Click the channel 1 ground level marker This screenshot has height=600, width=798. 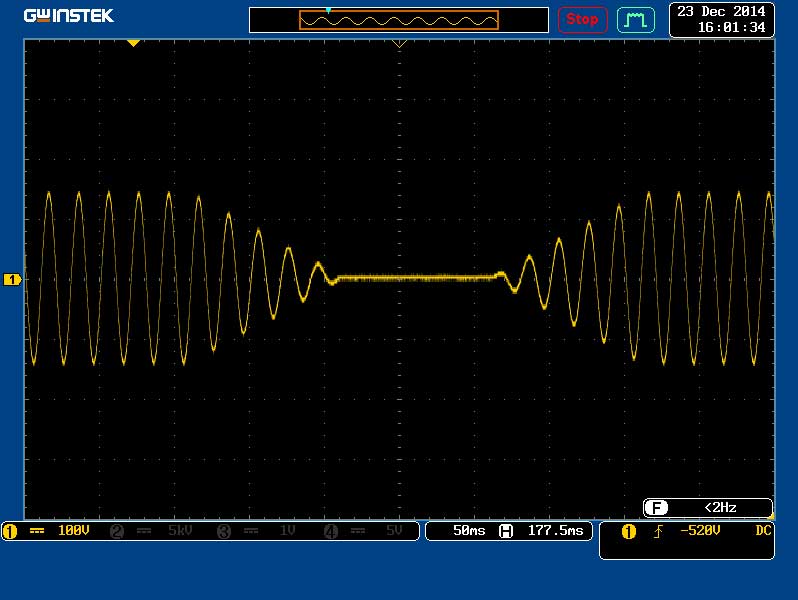tap(12, 280)
